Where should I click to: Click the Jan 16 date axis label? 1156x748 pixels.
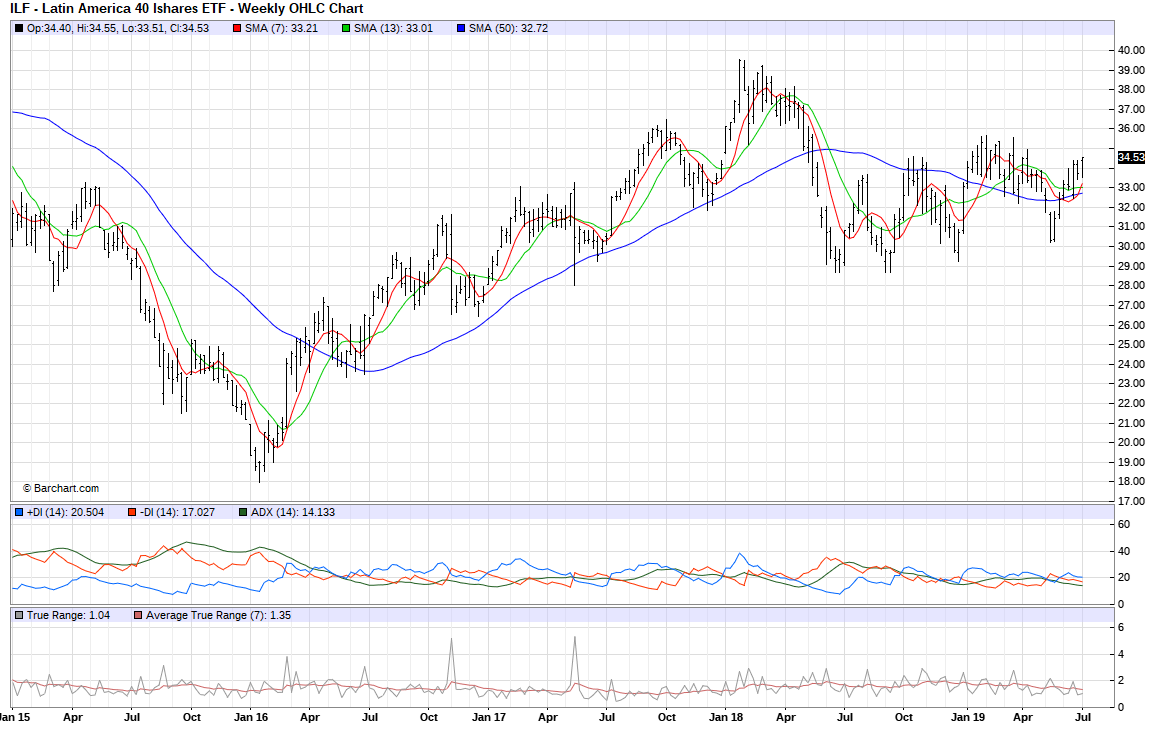(251, 717)
